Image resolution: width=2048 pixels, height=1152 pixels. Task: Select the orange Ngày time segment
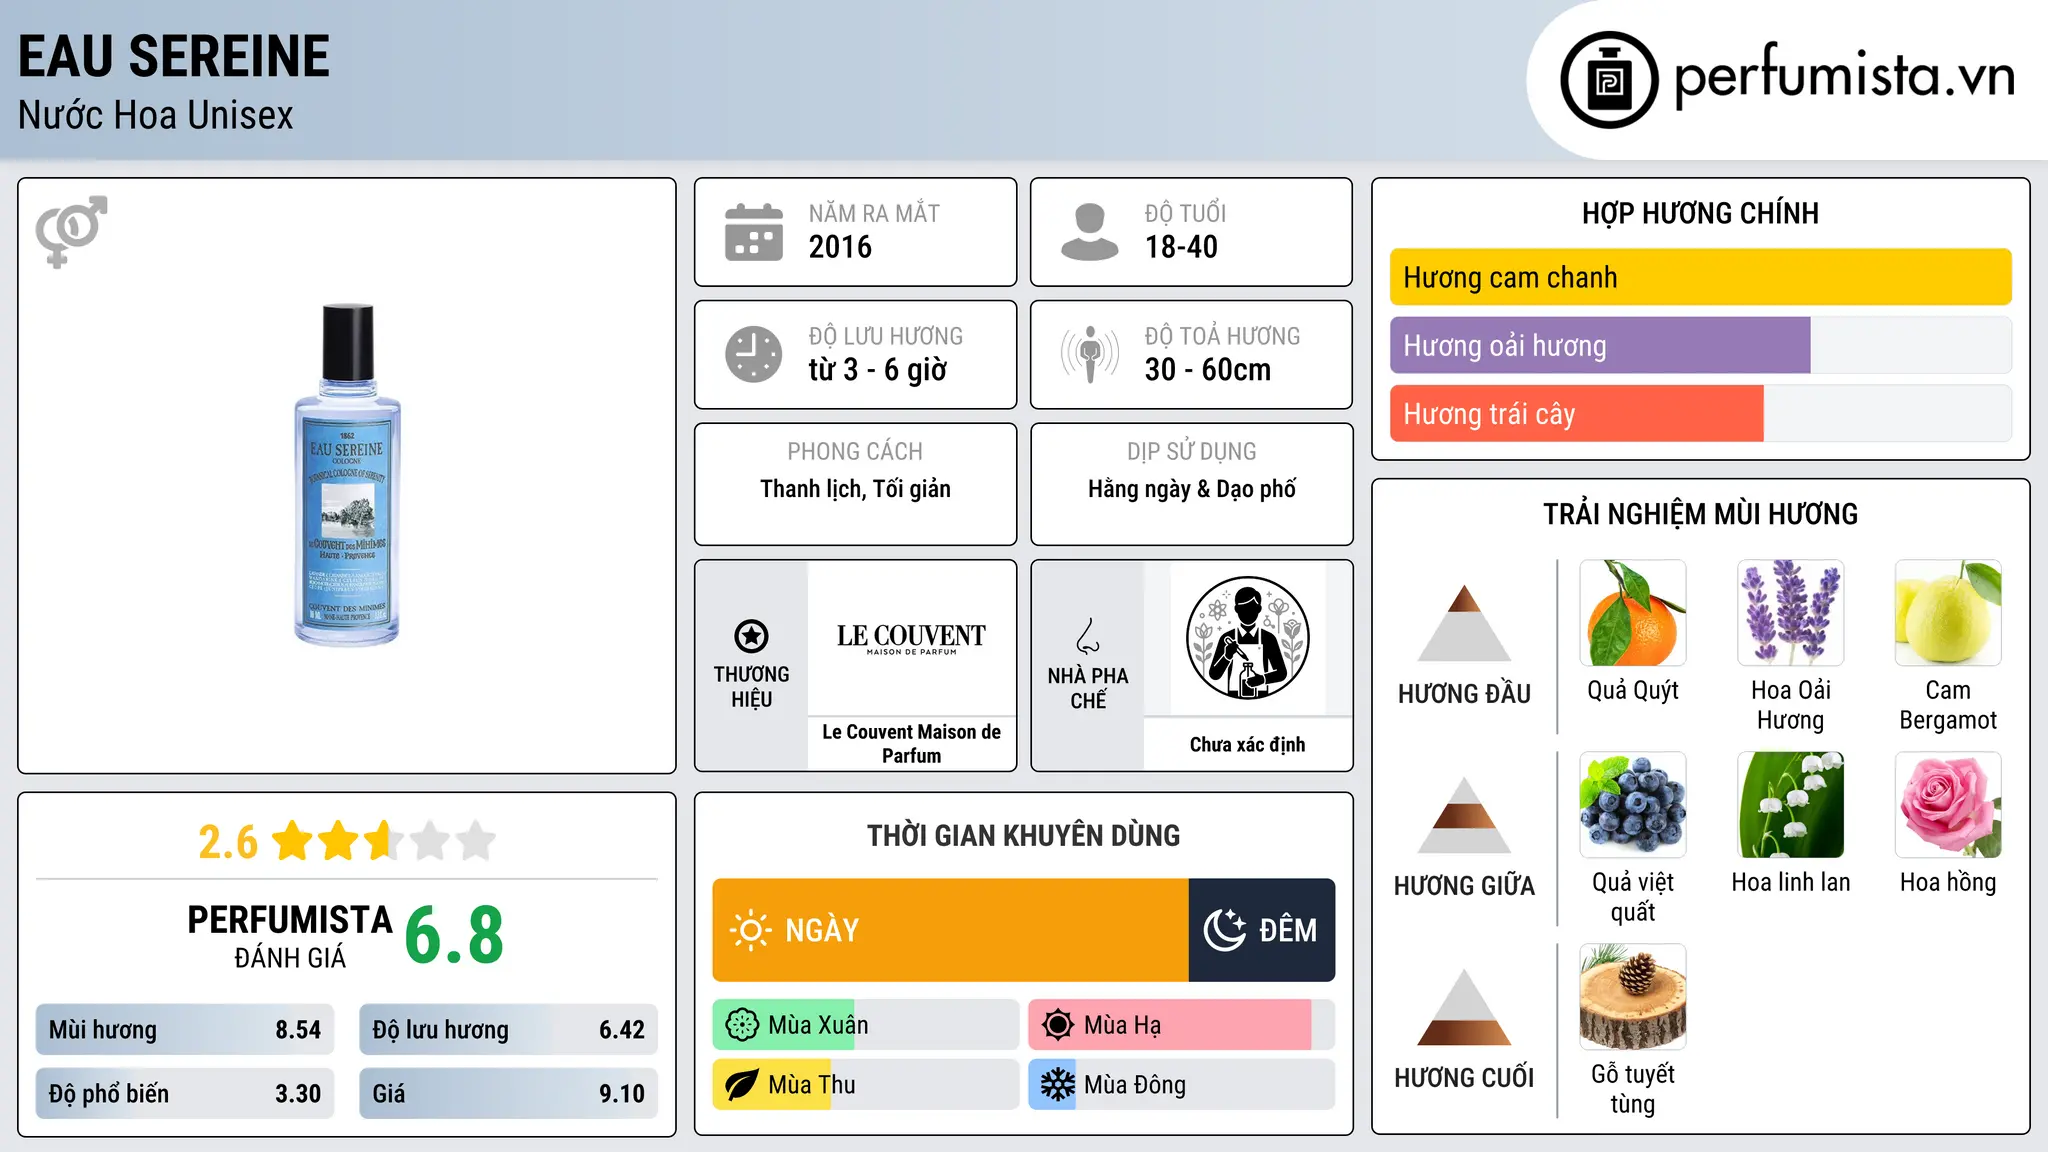[950, 930]
